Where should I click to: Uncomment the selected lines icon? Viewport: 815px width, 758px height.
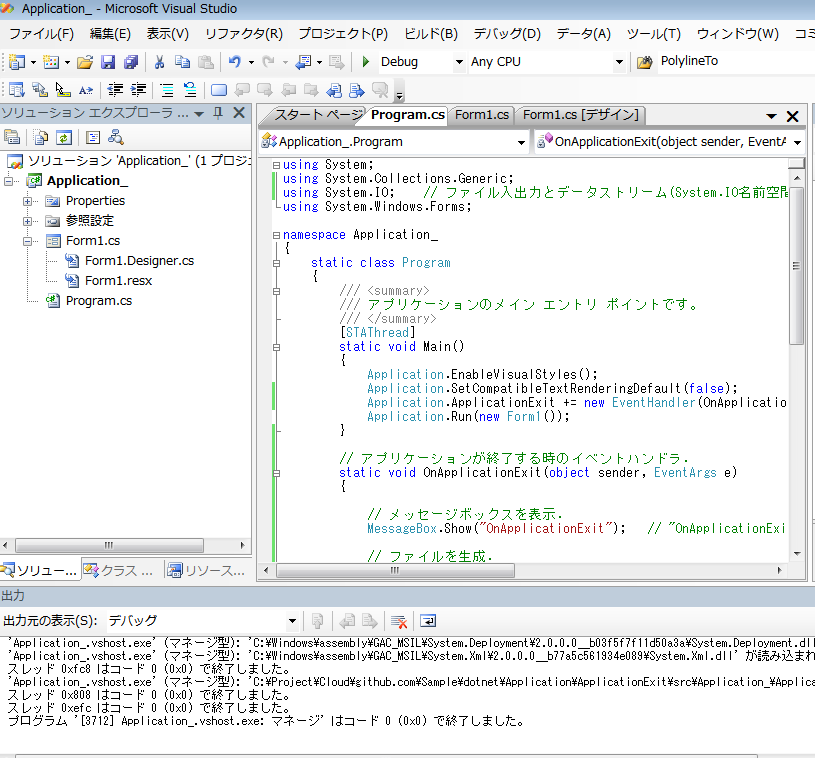(190, 90)
